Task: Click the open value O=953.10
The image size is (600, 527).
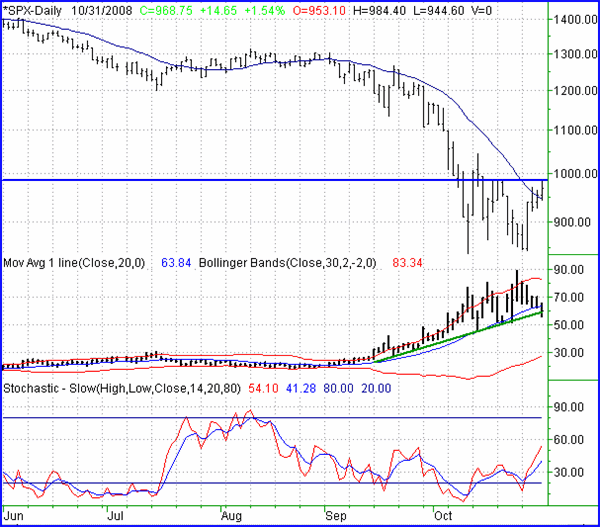Action: [319, 11]
